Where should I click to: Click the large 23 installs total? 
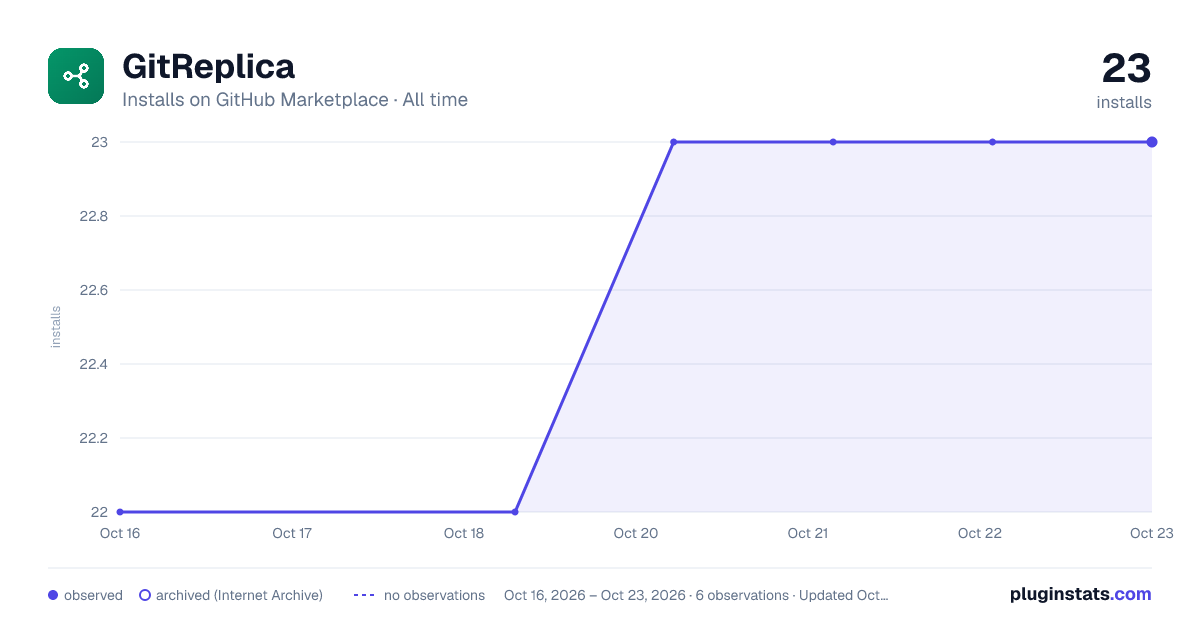pos(1127,69)
